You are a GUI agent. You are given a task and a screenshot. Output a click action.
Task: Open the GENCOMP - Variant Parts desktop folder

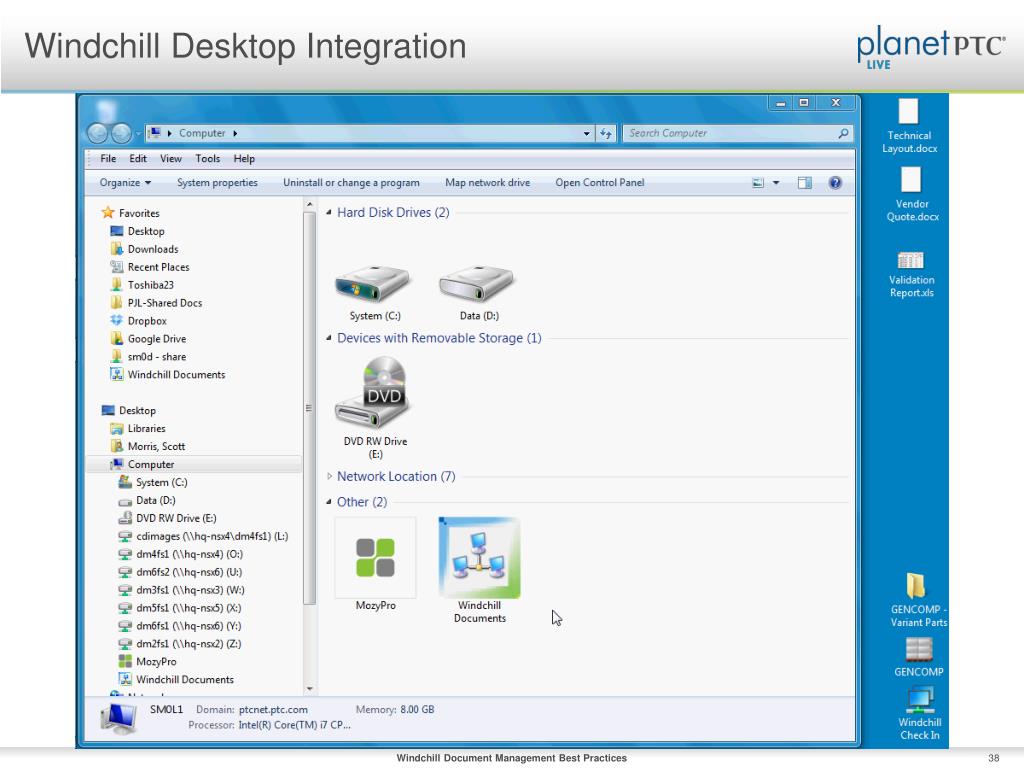[x=918, y=600]
